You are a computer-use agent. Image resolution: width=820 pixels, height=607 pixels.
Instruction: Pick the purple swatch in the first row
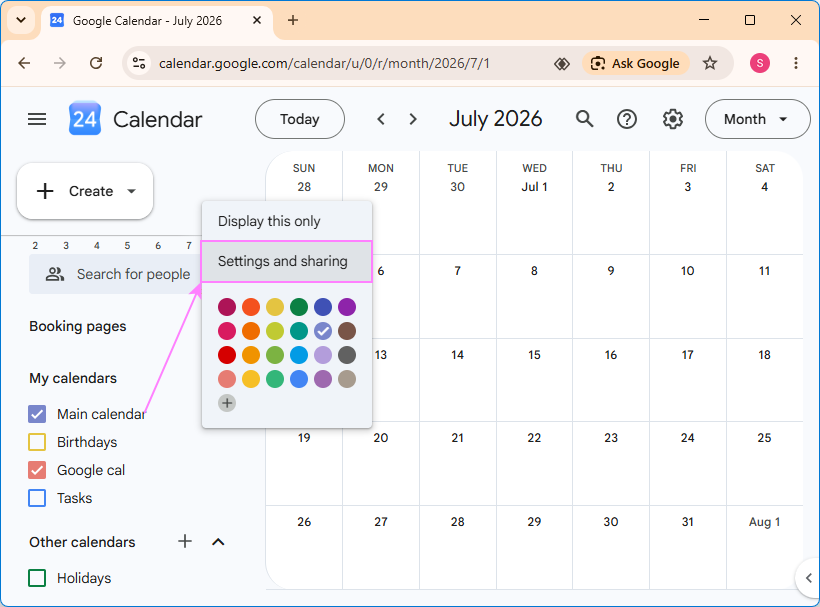347,307
